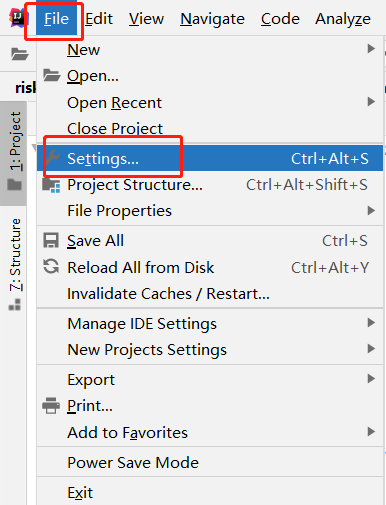
Task: Toggle Power Save Mode
Action: click(x=210, y=462)
